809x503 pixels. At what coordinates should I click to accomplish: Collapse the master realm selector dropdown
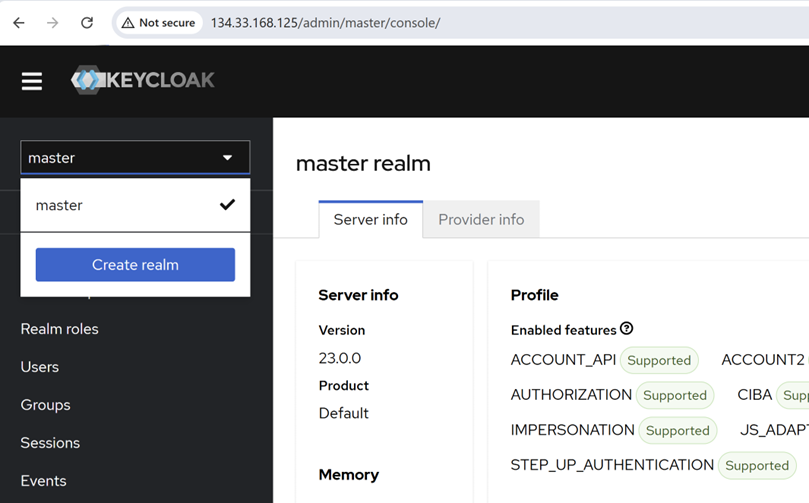pos(135,157)
